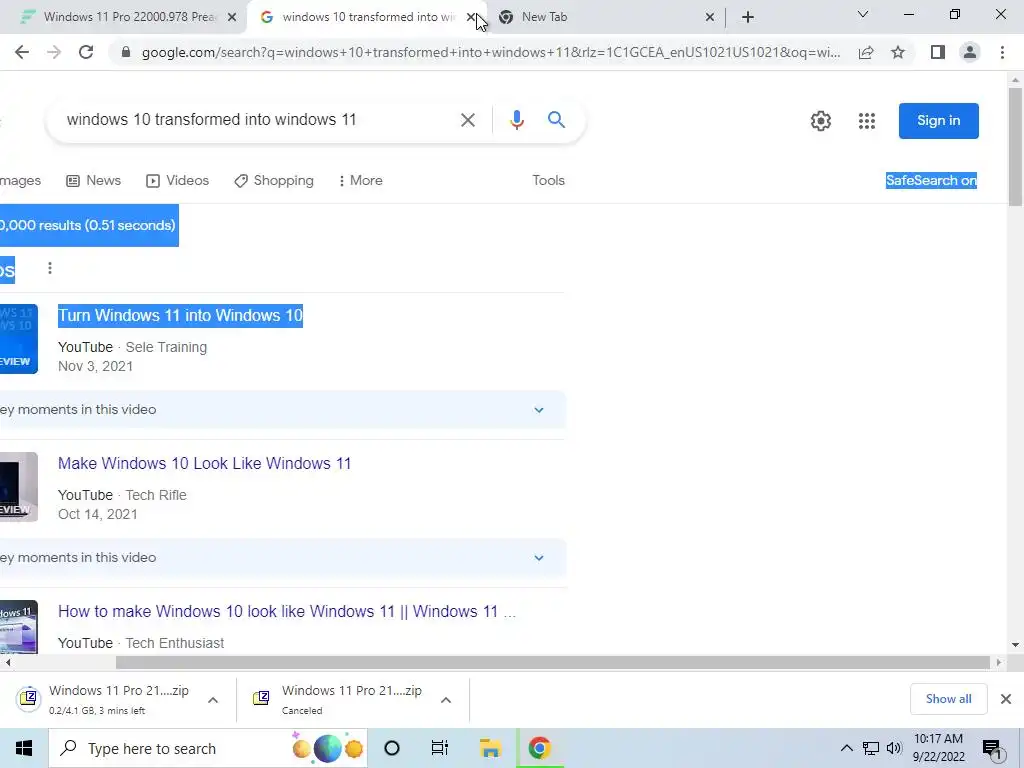Open the three-dot options beside Videos heading
1024x768 pixels.
(x=50, y=268)
